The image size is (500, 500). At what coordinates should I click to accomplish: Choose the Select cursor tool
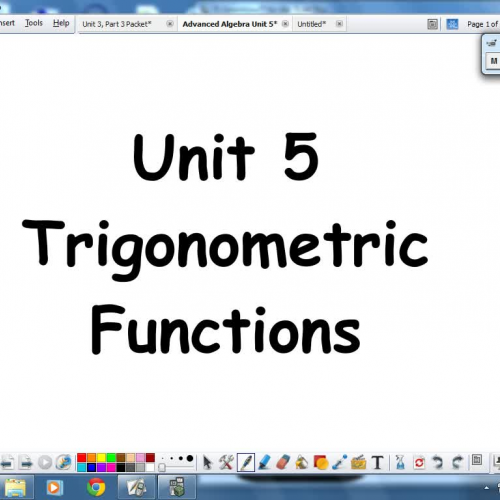pyautogui.click(x=207, y=463)
